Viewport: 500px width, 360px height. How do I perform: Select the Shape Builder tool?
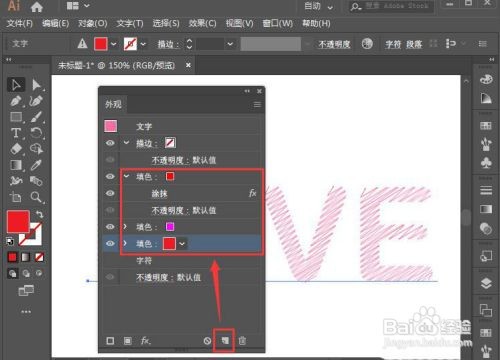(36, 149)
